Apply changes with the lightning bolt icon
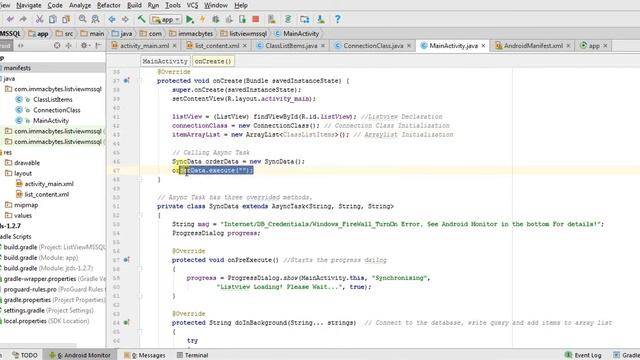This screenshot has width=640, height=360. click(x=202, y=19)
